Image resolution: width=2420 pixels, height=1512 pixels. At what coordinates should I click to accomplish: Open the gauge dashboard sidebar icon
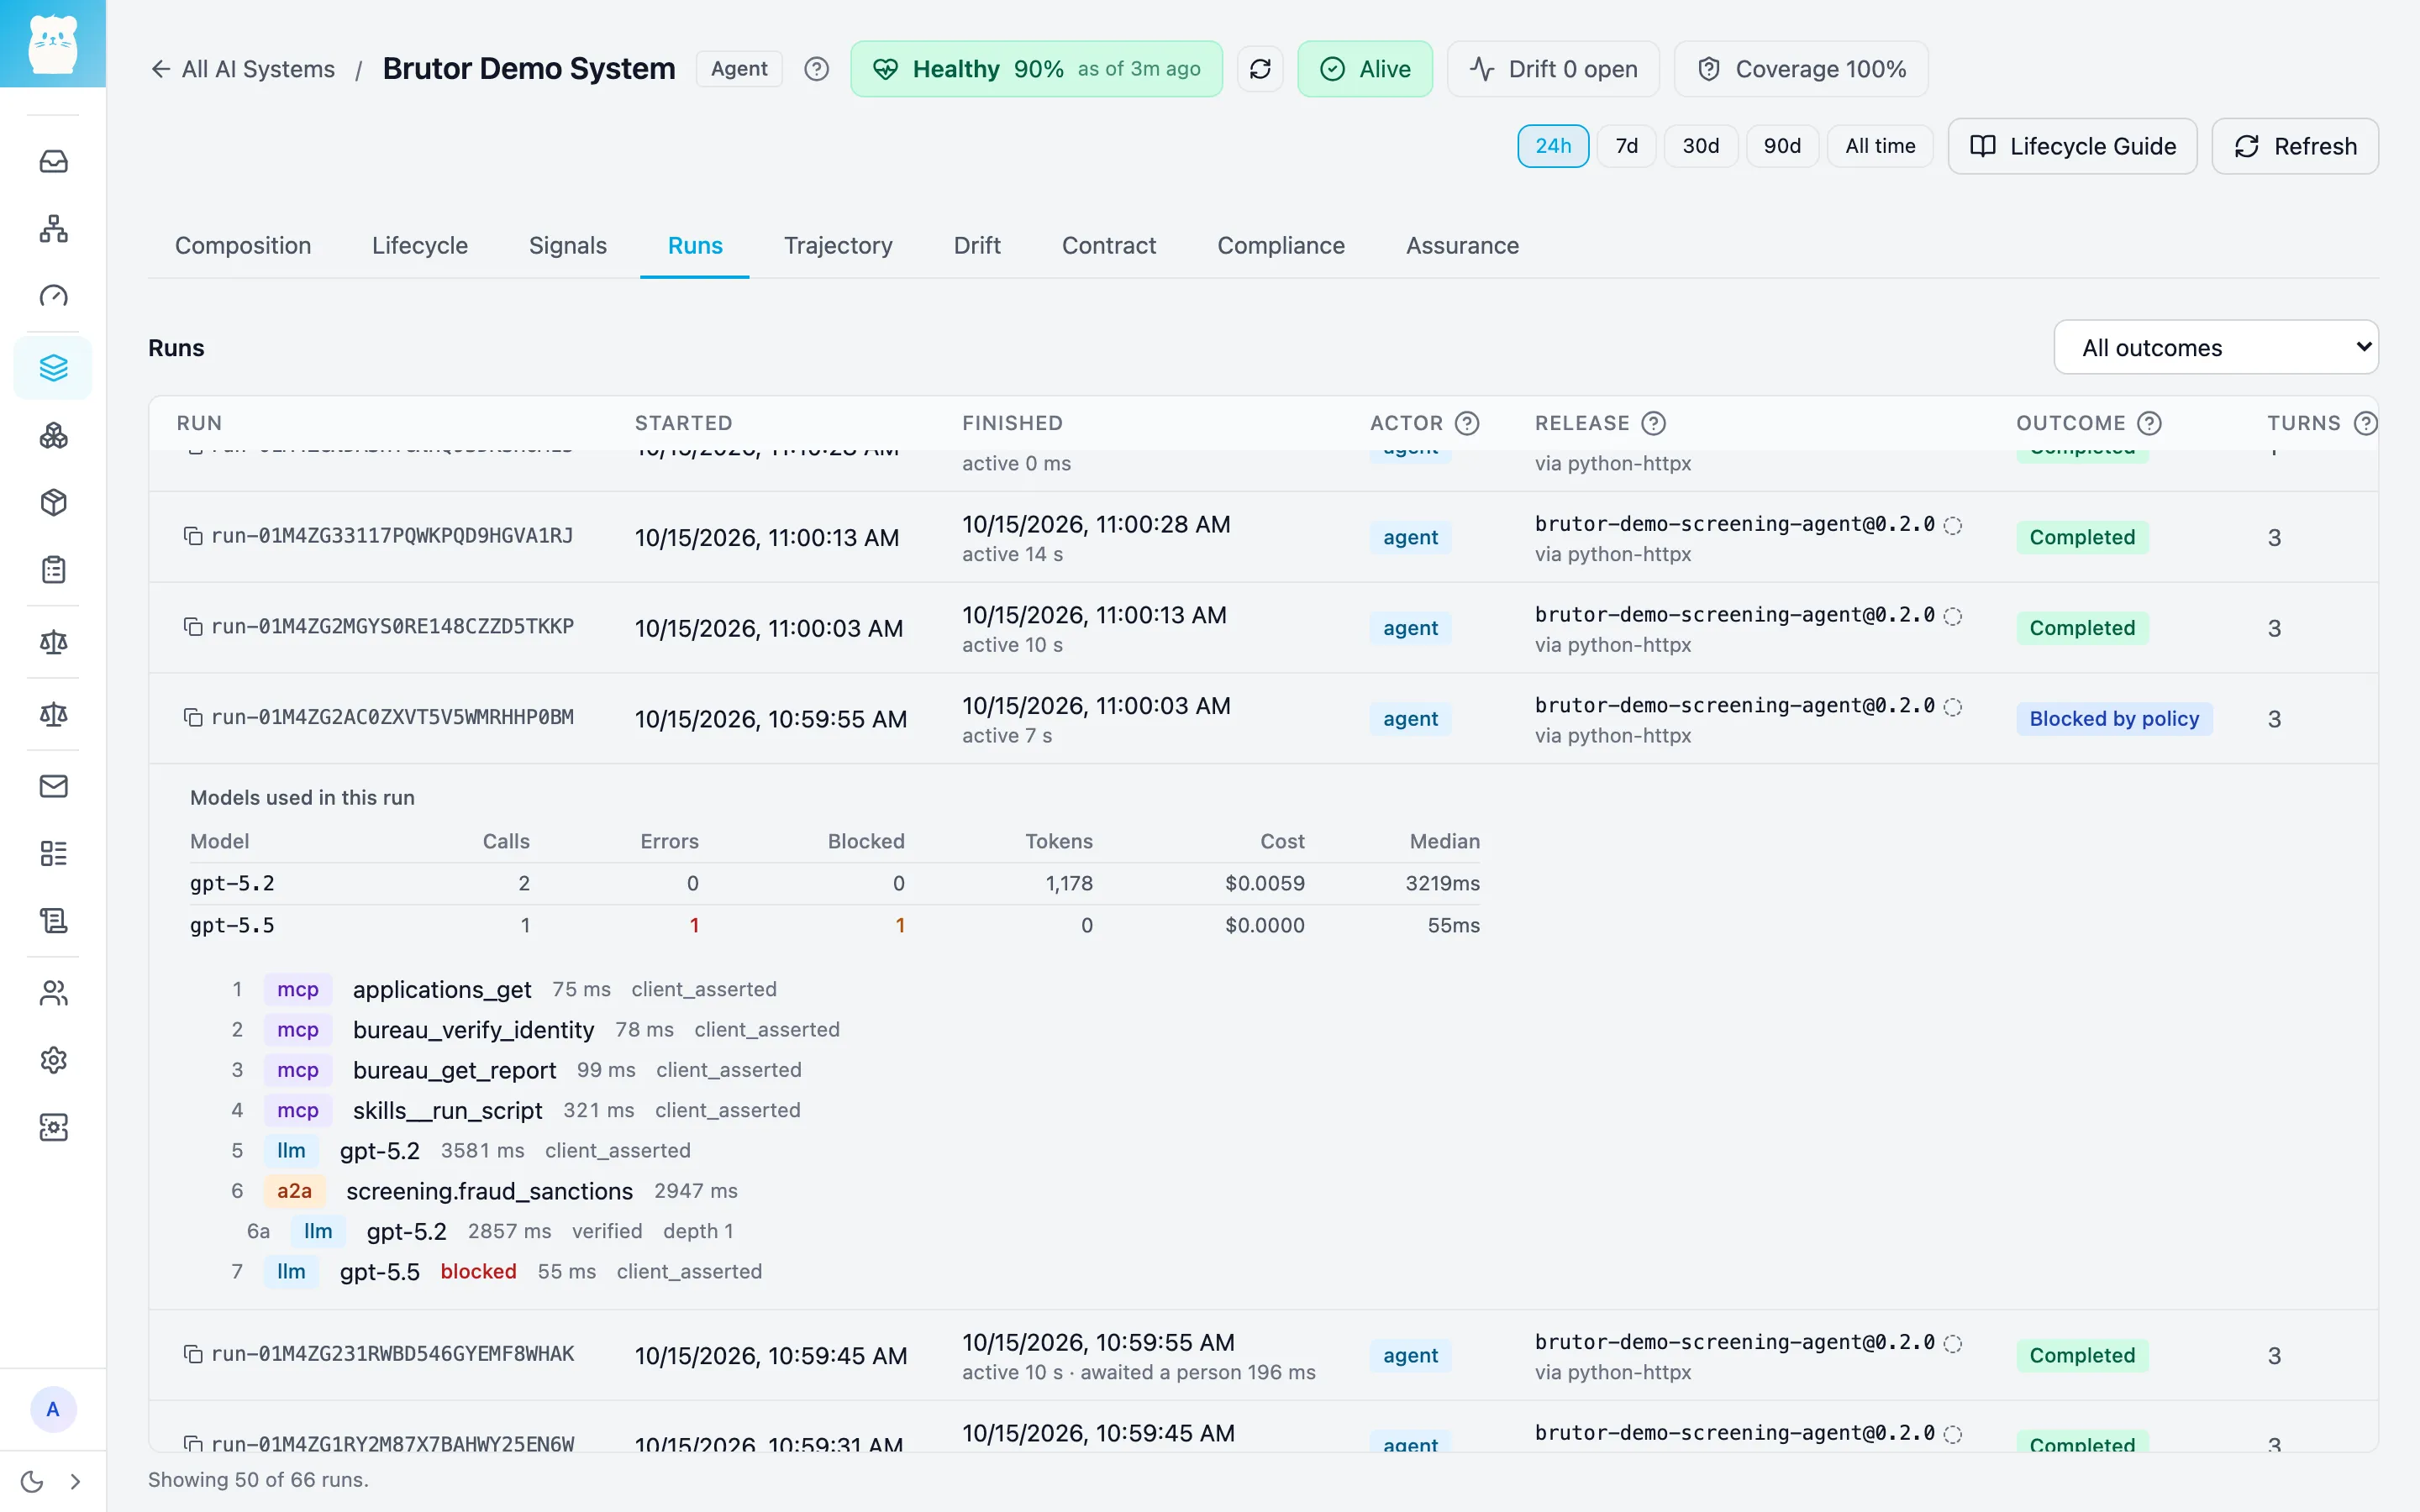(53, 296)
